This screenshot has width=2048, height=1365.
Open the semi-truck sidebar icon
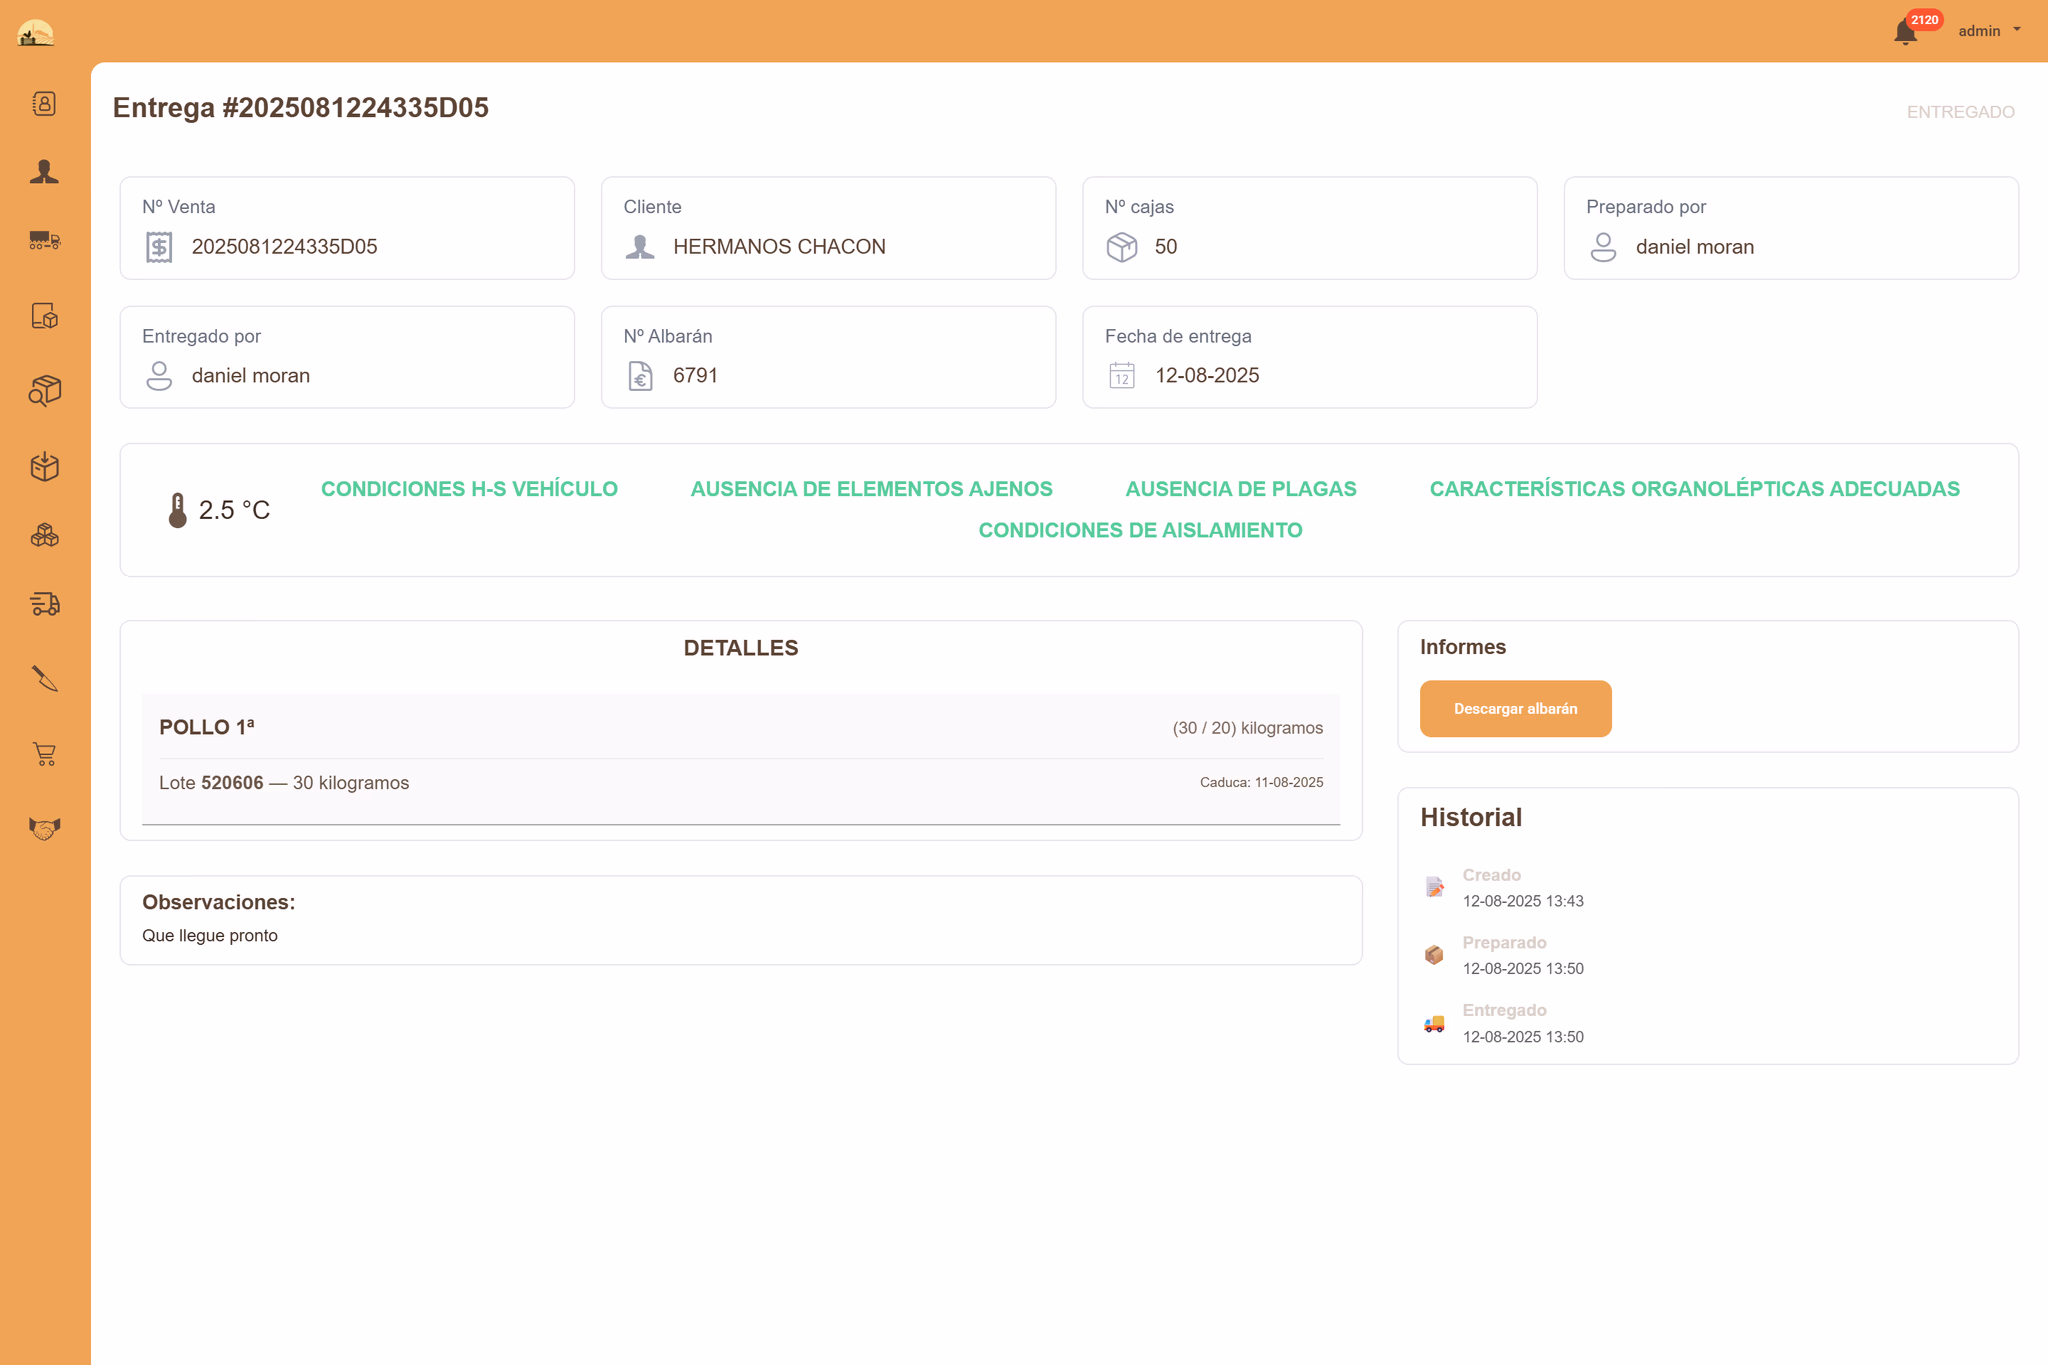(44, 240)
